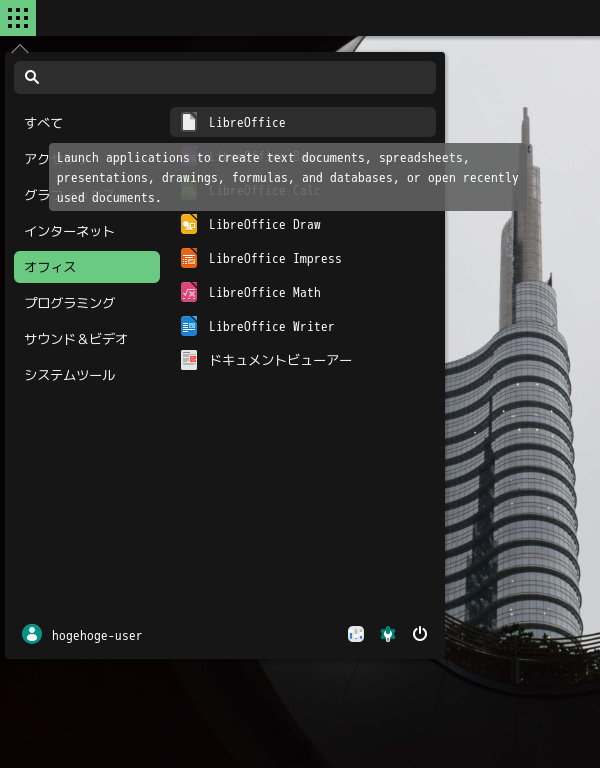Click the power button icon
Screen dimensions: 600x768
tap(420, 634)
